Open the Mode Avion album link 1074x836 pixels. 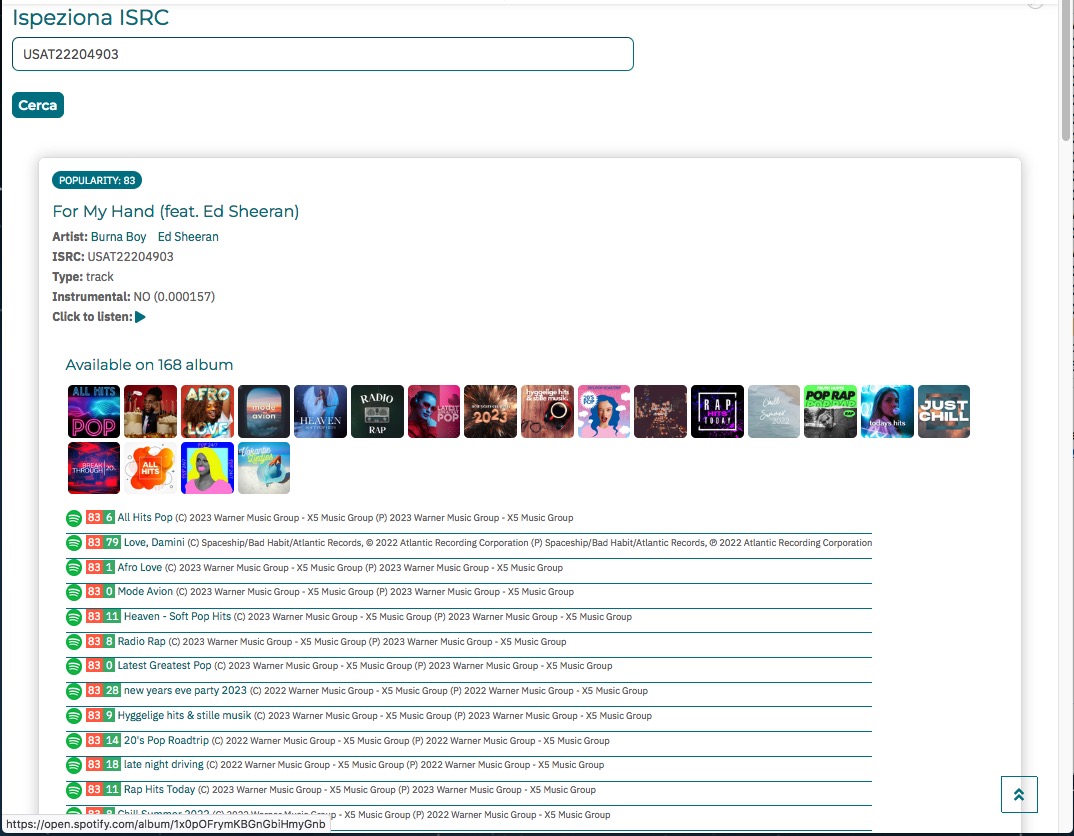tap(145, 592)
